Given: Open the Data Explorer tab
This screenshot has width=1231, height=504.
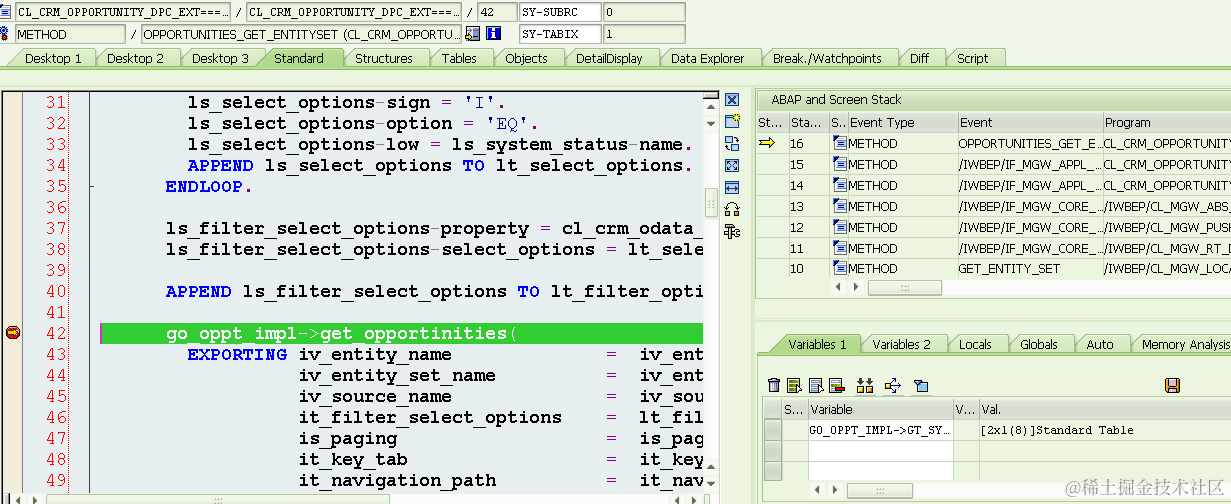Looking at the screenshot, I should pos(707,58).
